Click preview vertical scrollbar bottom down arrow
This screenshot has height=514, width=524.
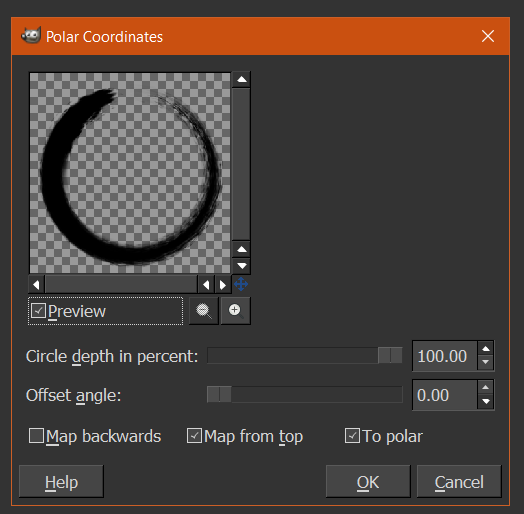[242, 266]
